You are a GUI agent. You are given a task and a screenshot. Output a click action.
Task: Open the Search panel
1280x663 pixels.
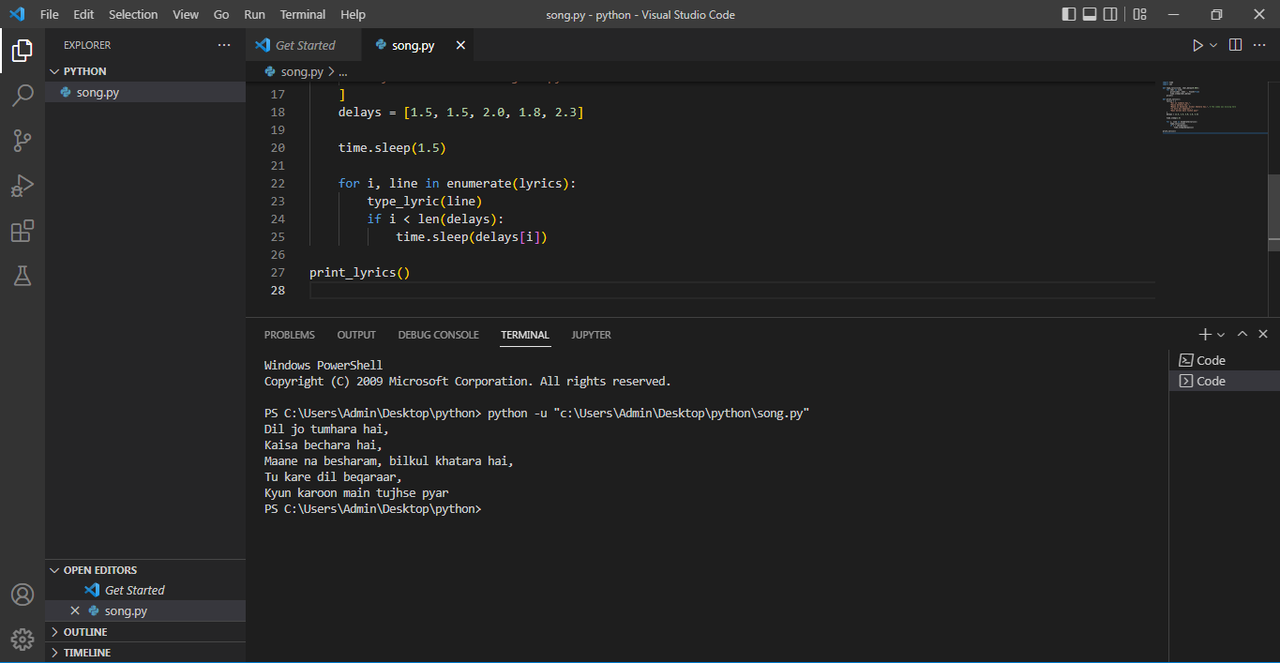[22, 94]
